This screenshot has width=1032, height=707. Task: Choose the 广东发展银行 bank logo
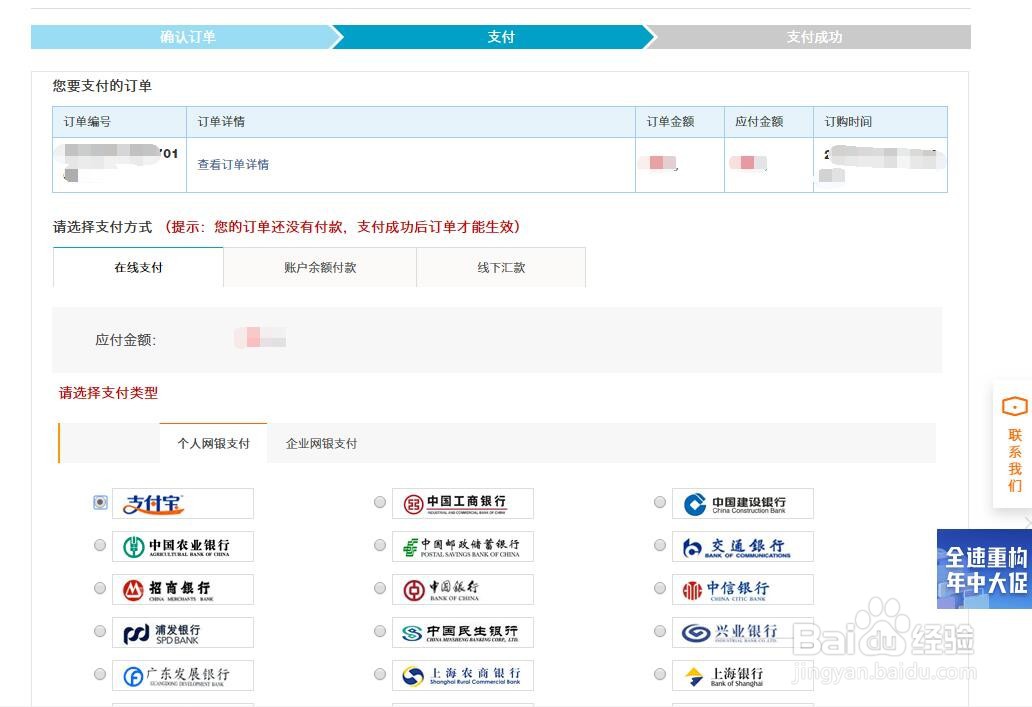pyautogui.click(x=183, y=675)
